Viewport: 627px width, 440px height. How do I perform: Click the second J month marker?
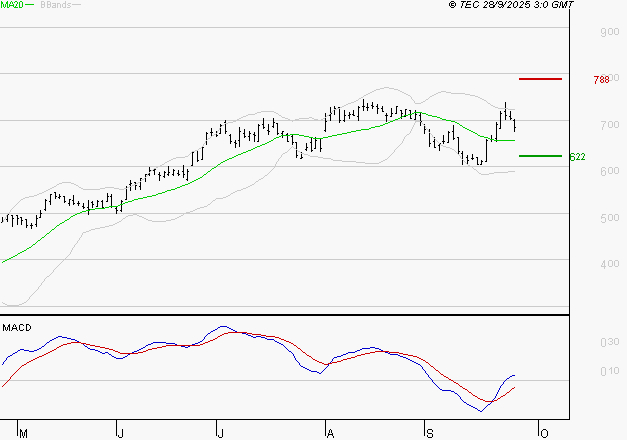220,434
